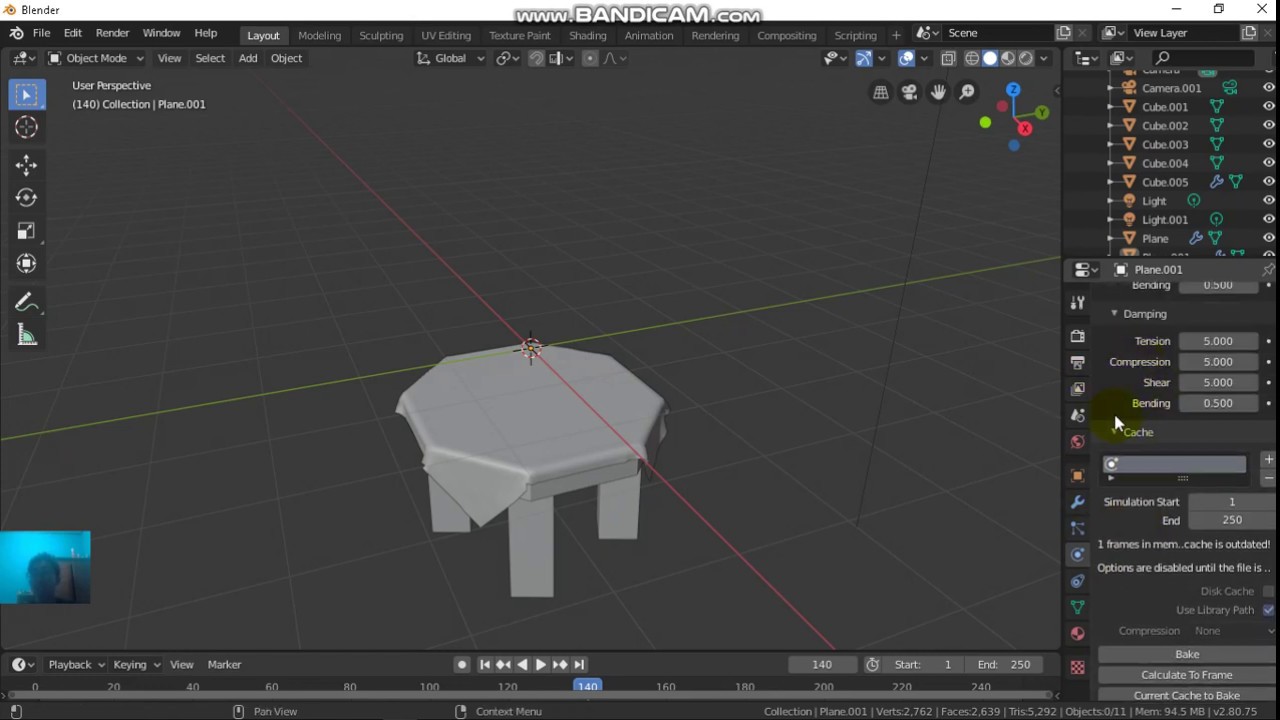This screenshot has width=1280, height=720.
Task: Open World properties tab icon
Action: 1077,441
